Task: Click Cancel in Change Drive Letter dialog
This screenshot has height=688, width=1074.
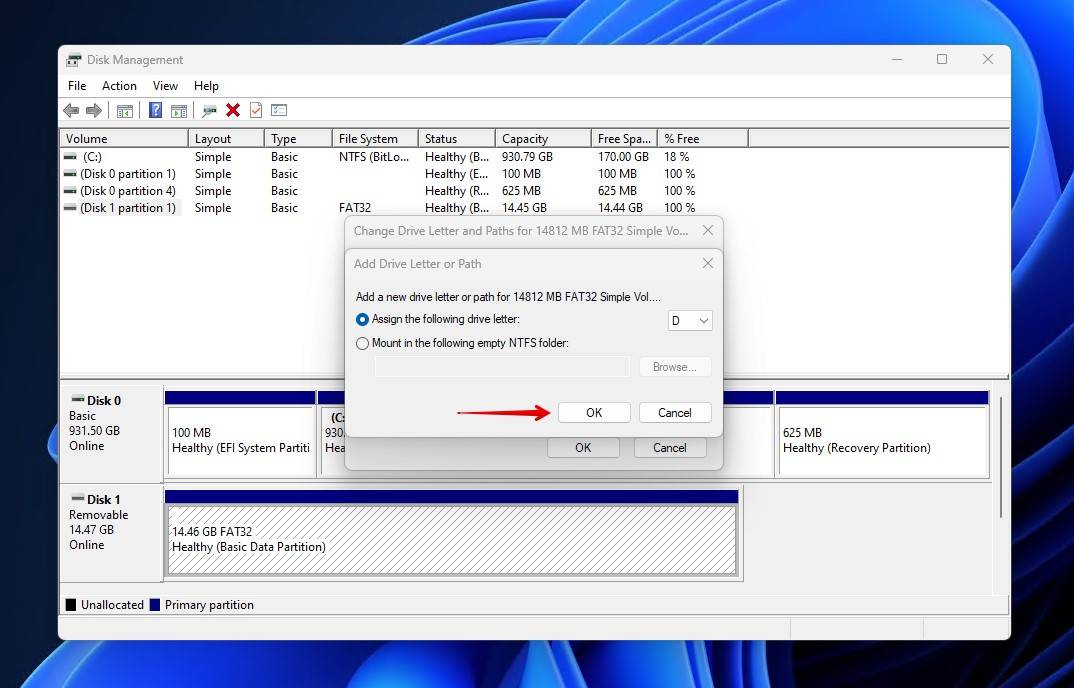Action: coord(669,447)
